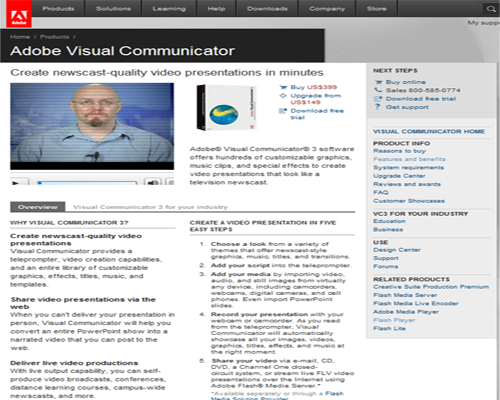The height and width of the screenshot is (400, 500).
Task: Open the search magnifier icon
Action: click(491, 9)
